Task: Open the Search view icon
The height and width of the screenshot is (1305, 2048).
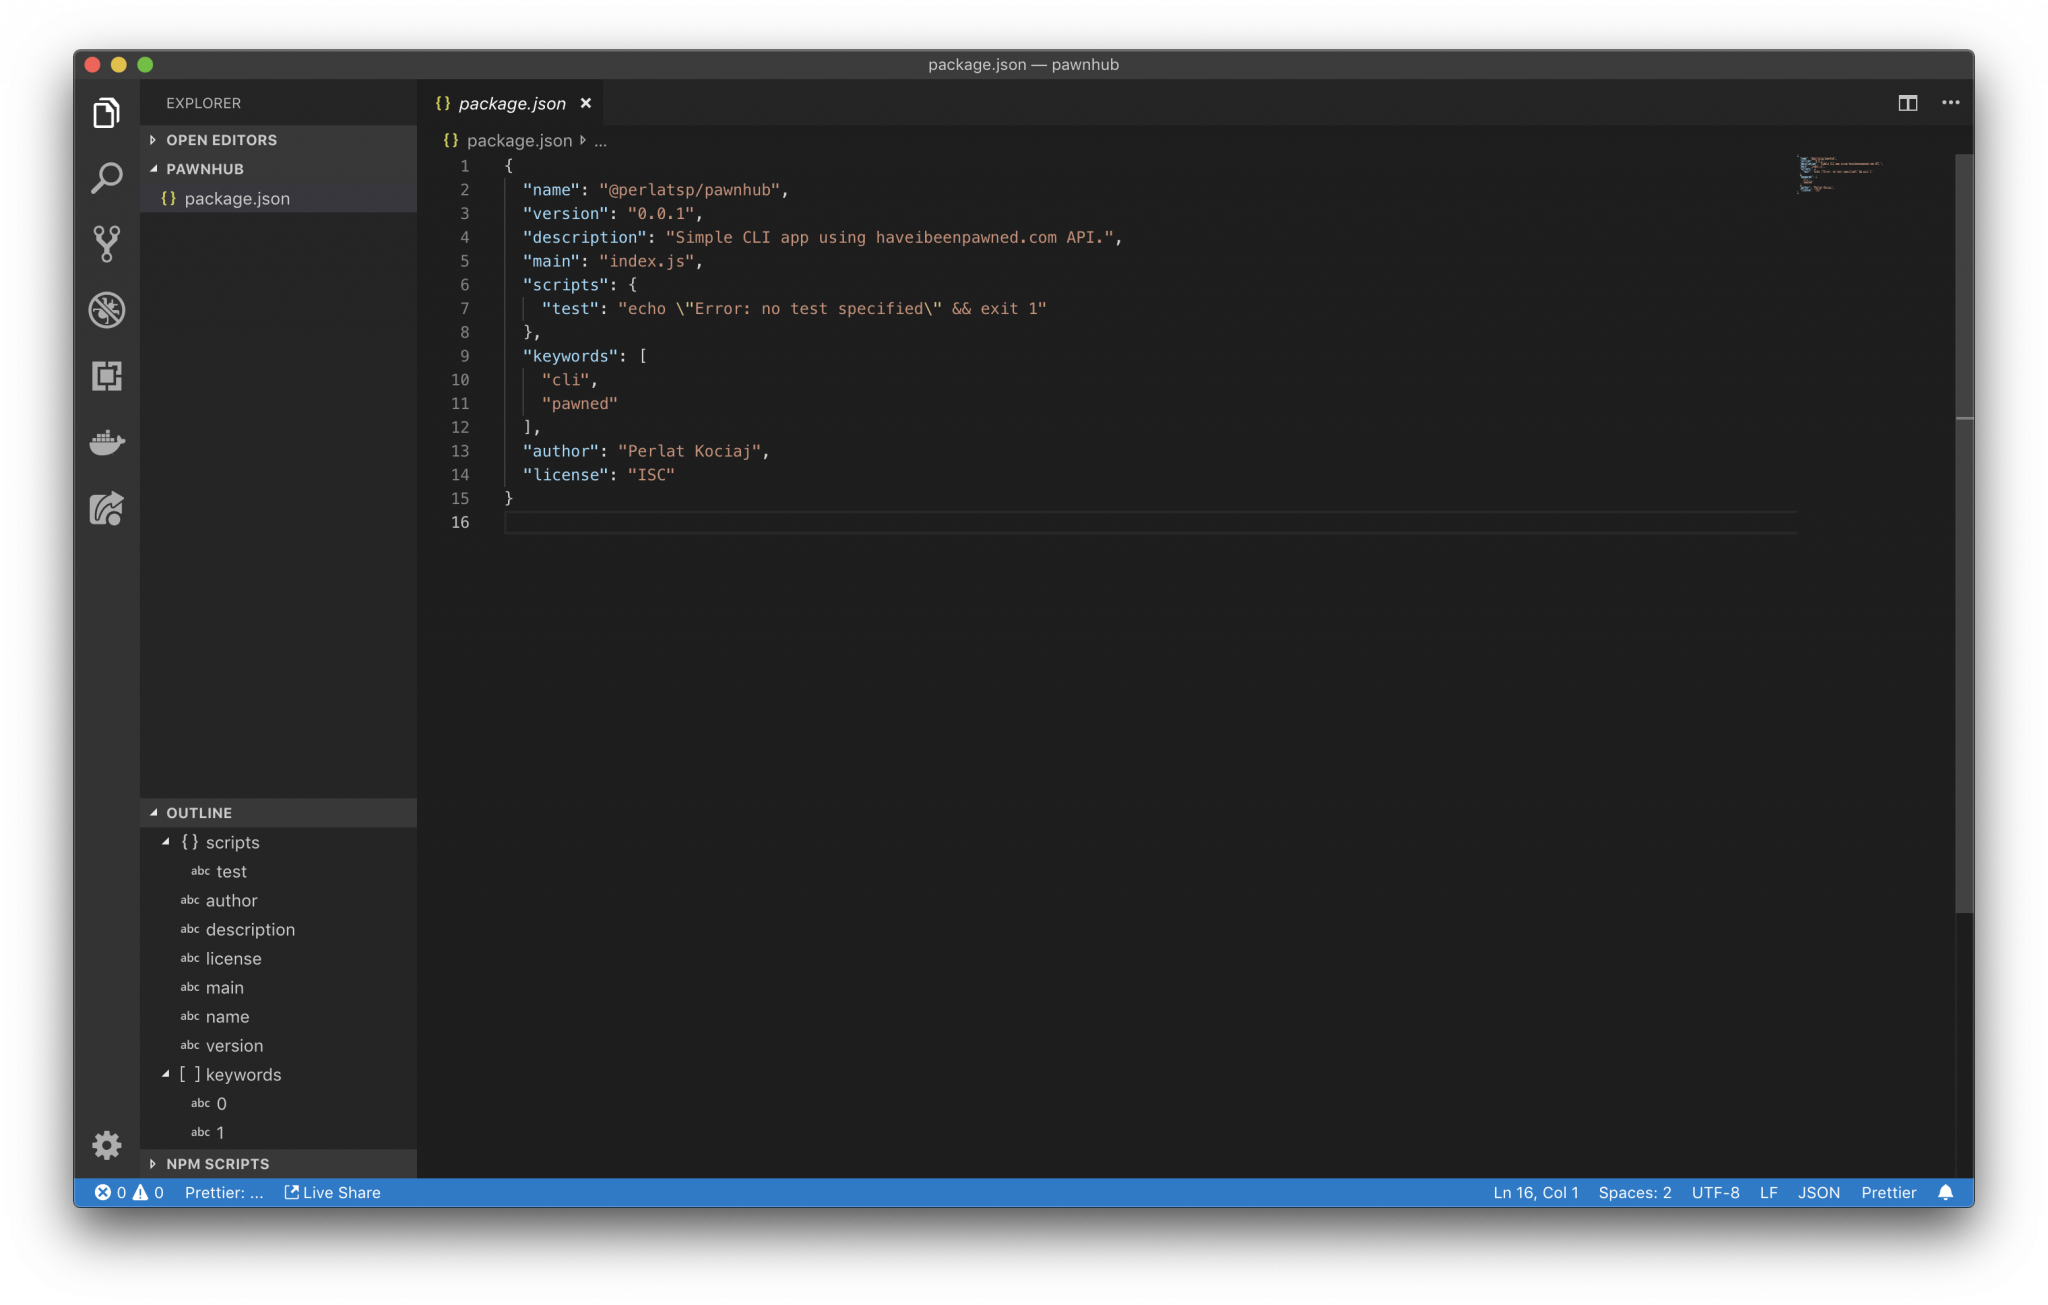Action: (x=106, y=179)
